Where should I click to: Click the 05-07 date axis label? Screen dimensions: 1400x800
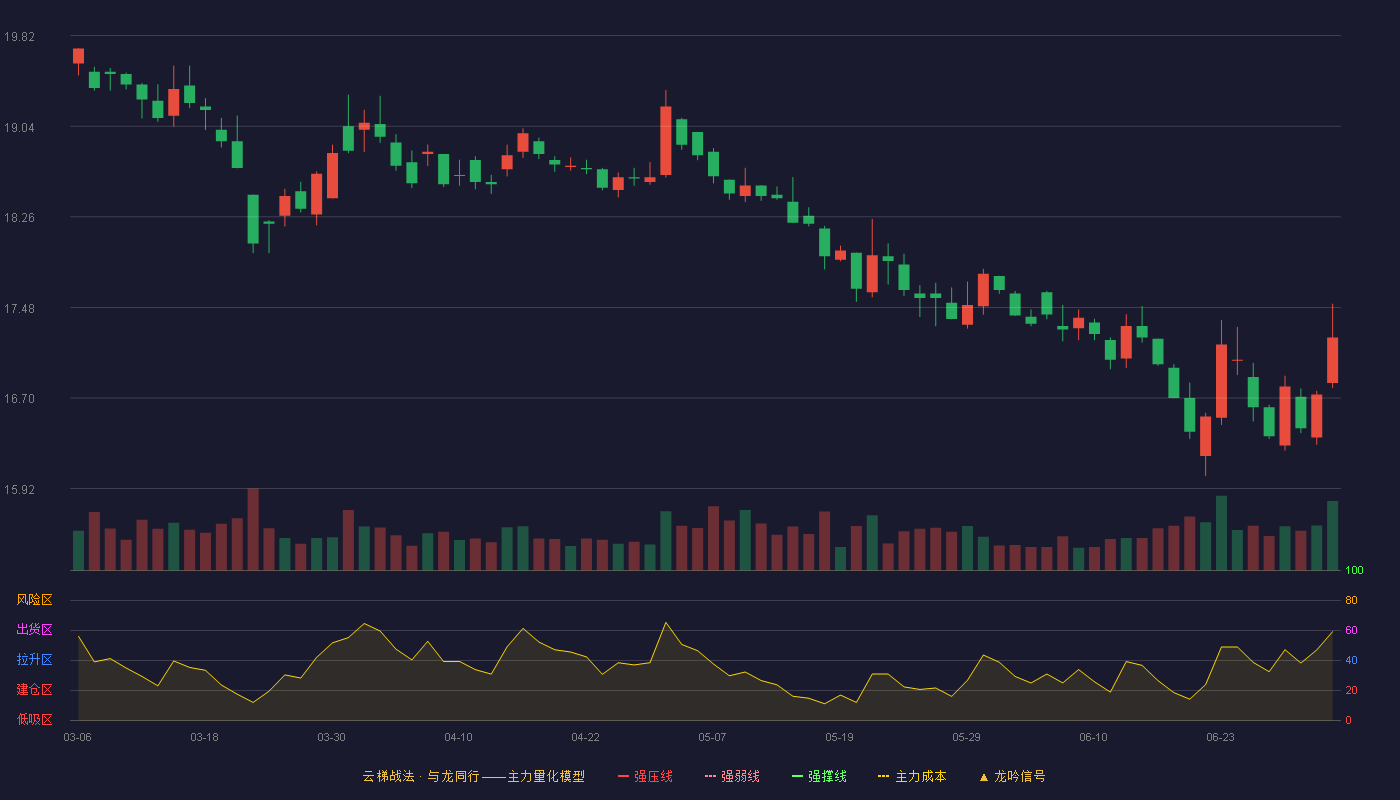tap(712, 737)
